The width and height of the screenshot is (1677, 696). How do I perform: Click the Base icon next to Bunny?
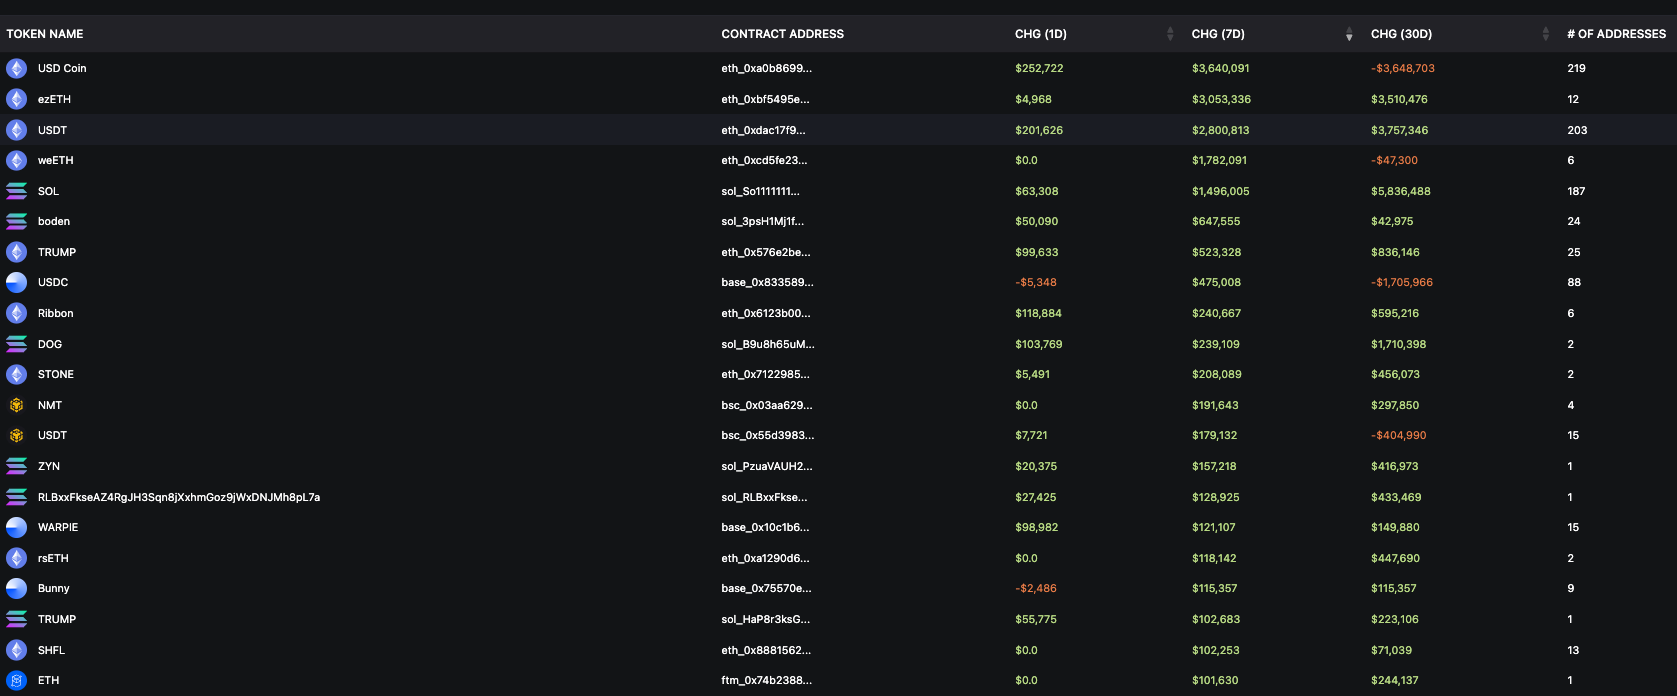coord(16,588)
